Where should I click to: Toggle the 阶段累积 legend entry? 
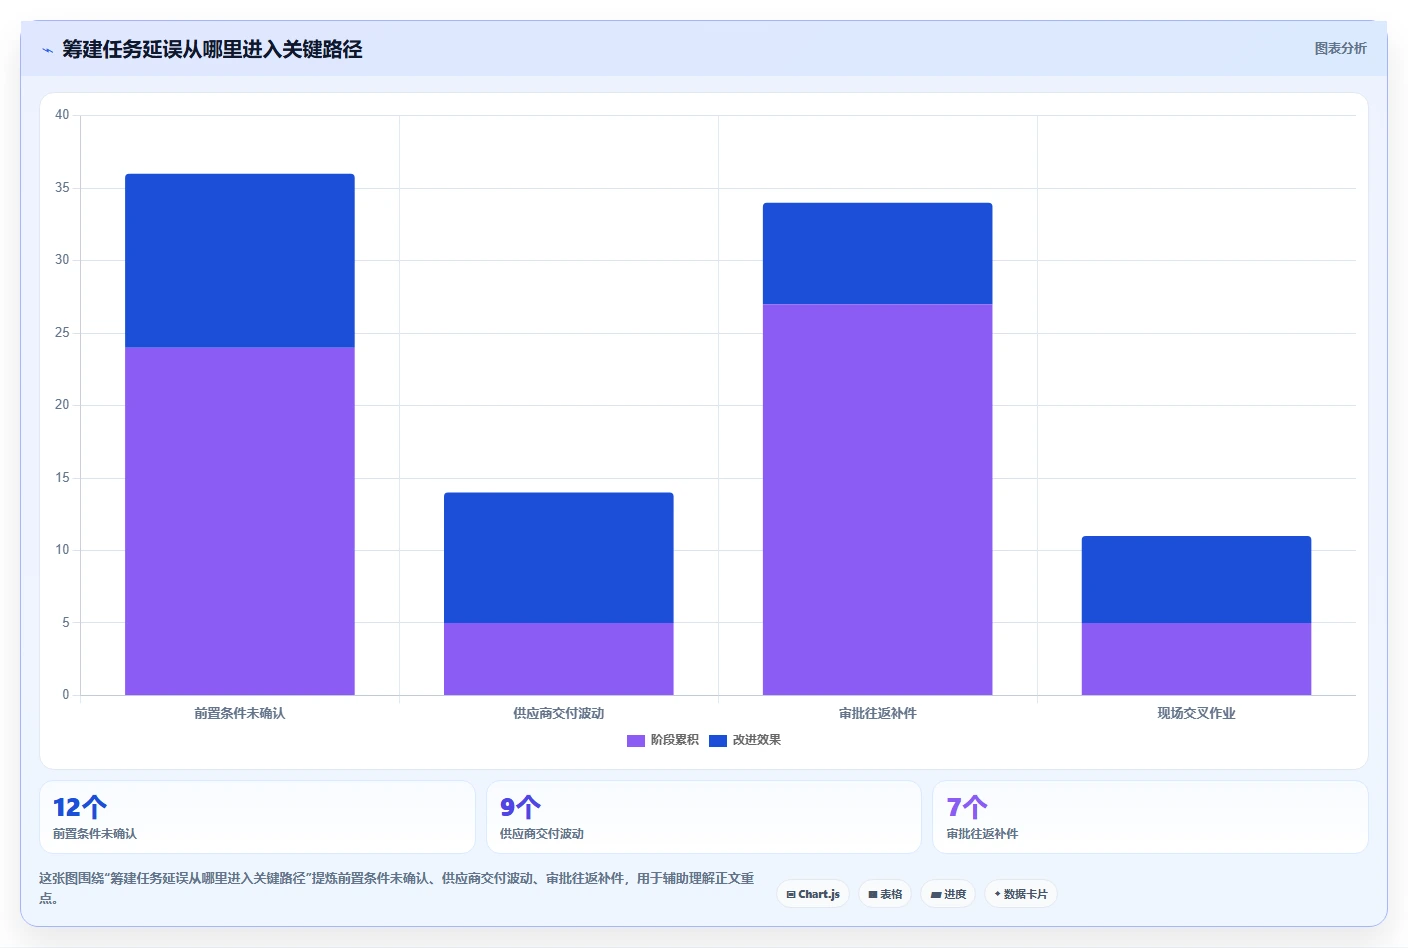coord(663,740)
